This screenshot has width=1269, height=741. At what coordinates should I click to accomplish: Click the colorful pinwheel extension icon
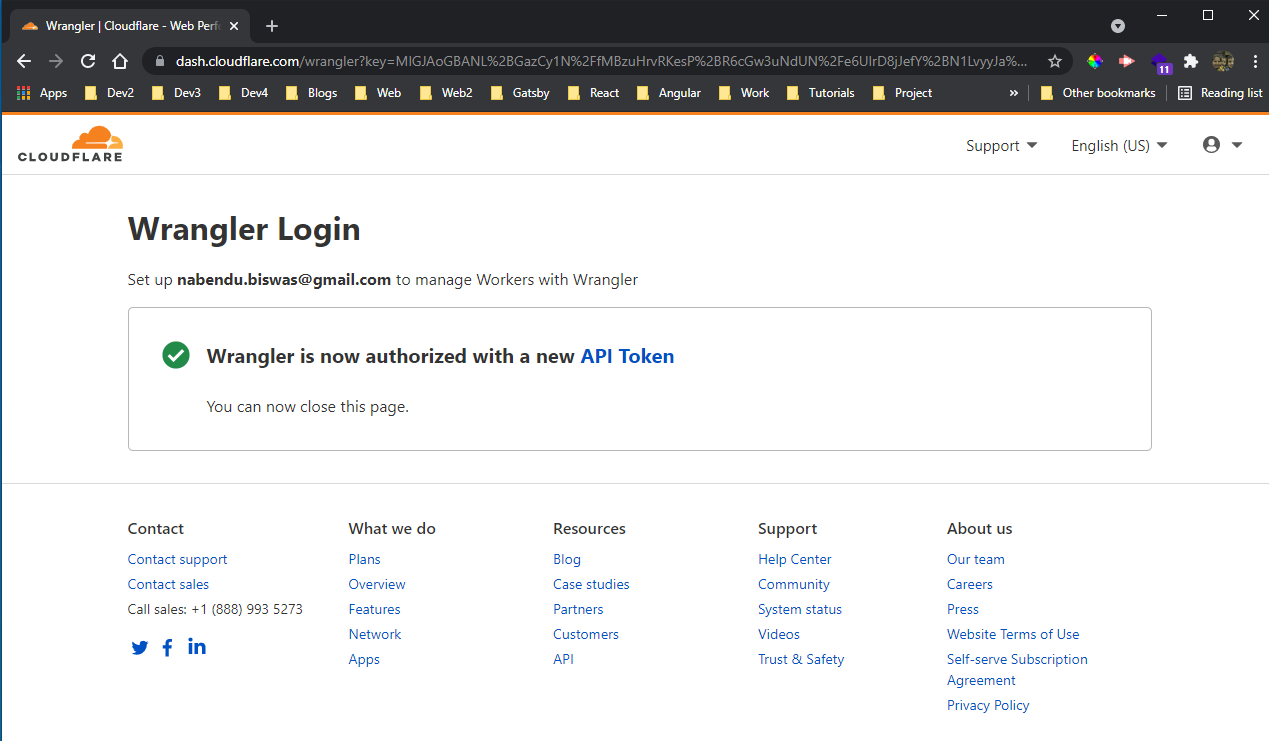(x=1095, y=61)
